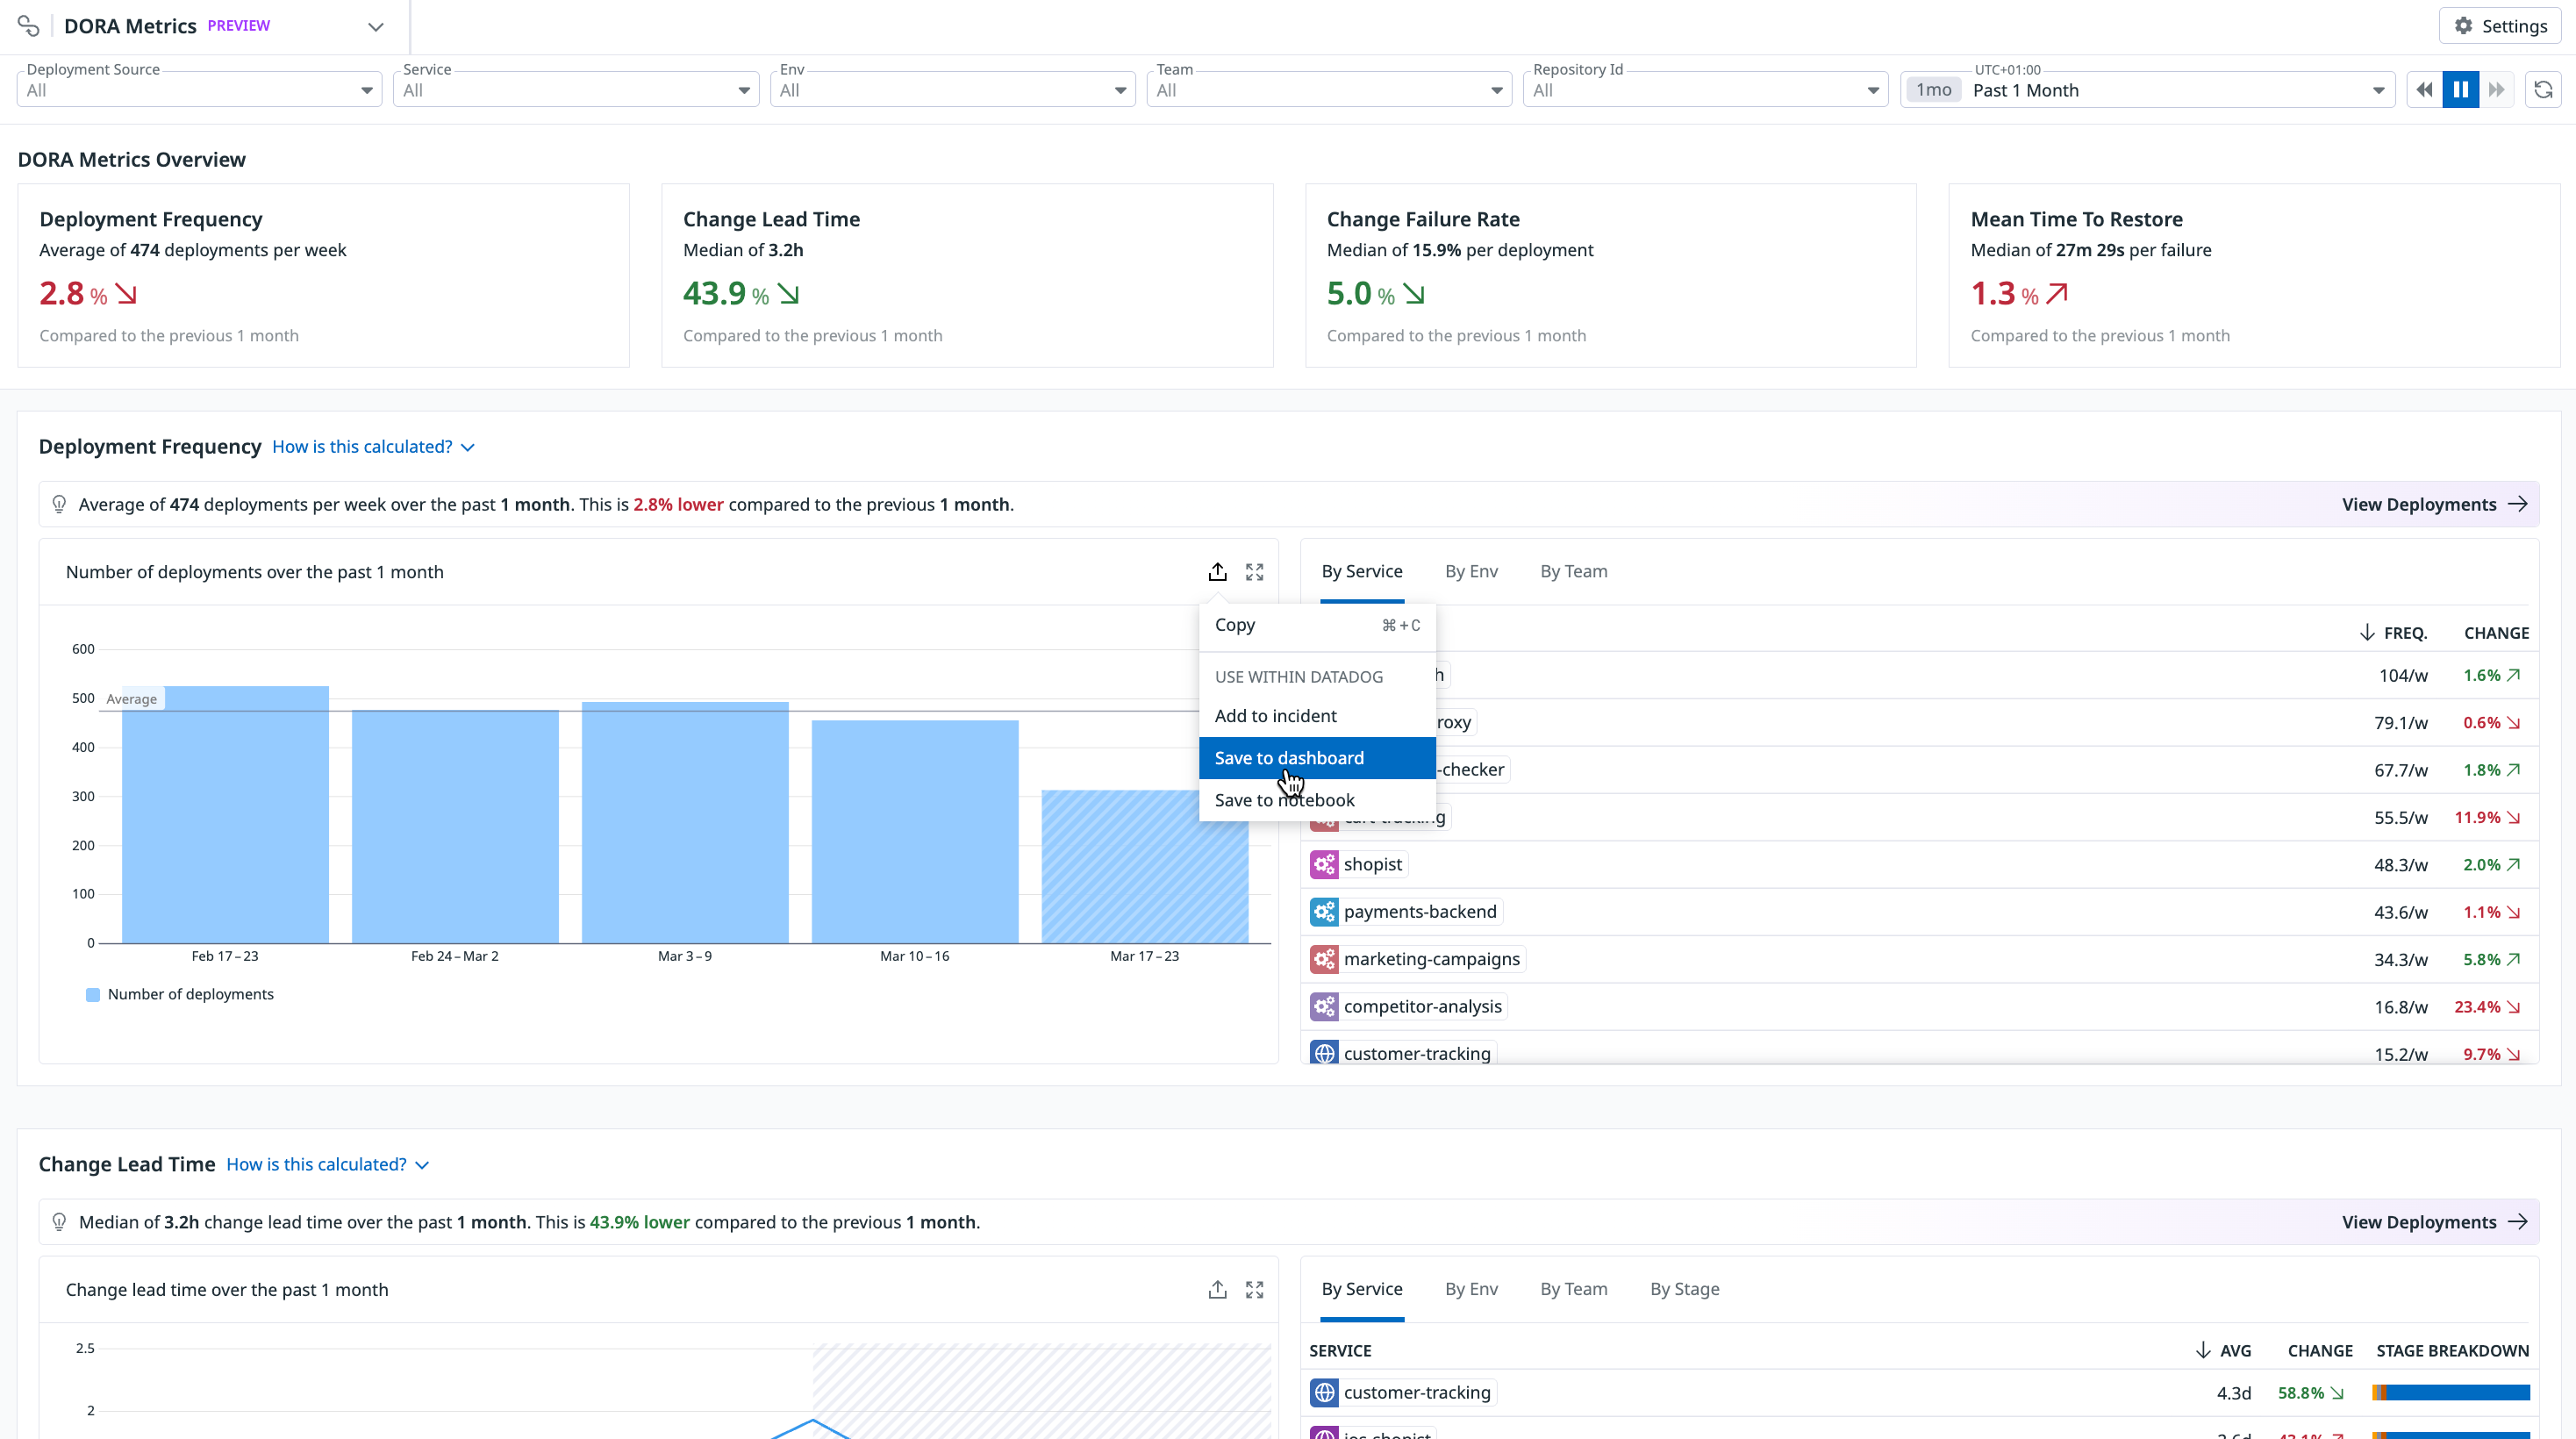Click the 1mo time range badge
The width and height of the screenshot is (2576, 1439).
(x=1933, y=90)
